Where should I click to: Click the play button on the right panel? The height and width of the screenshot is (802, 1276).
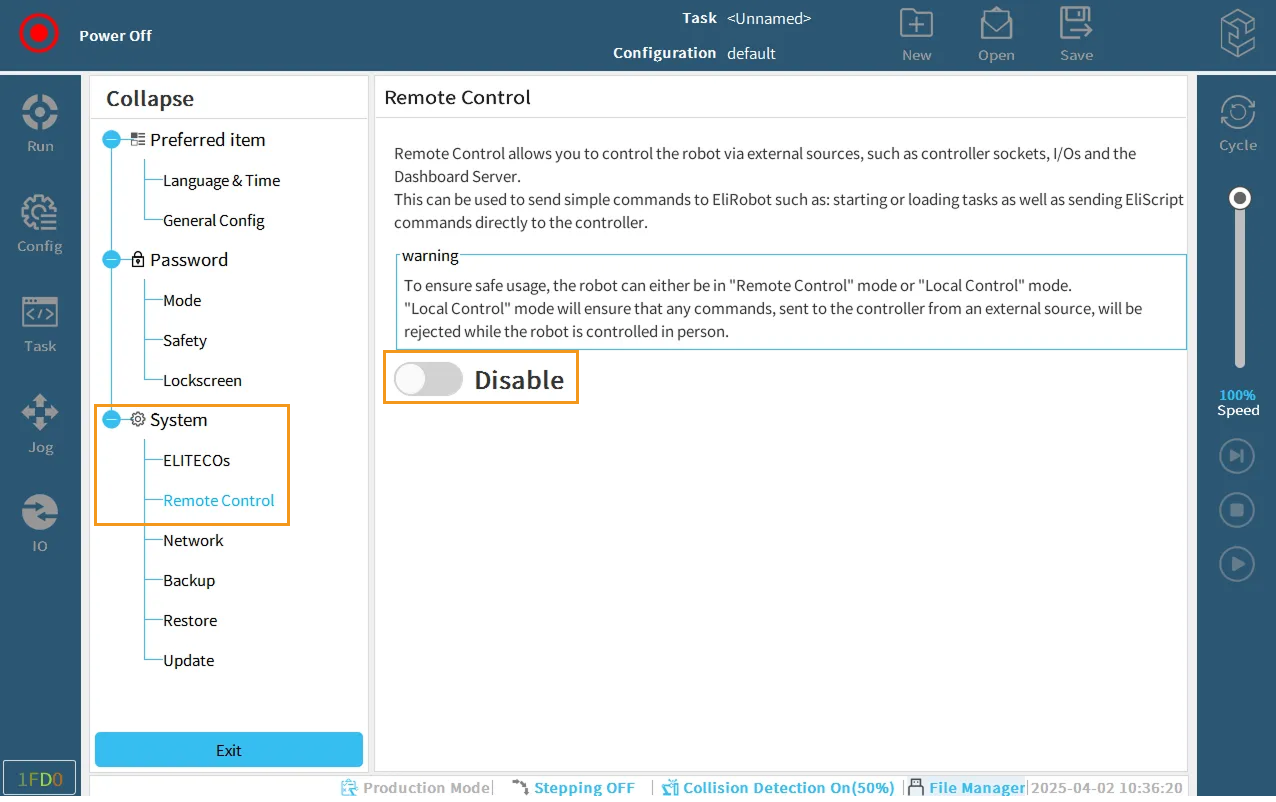pos(1237,564)
